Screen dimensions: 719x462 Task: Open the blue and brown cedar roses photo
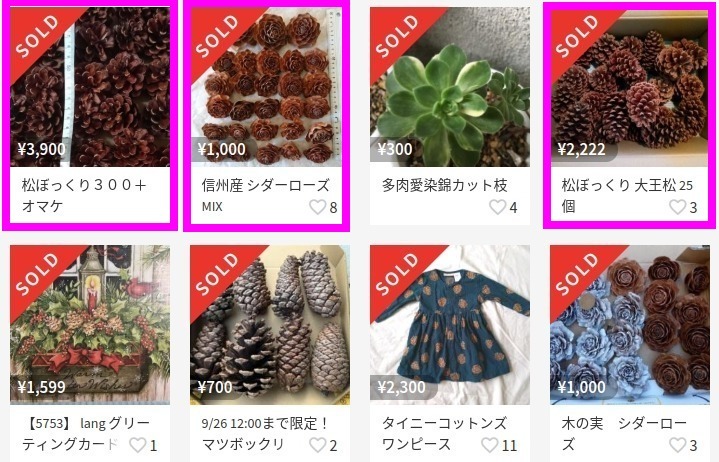[630, 325]
